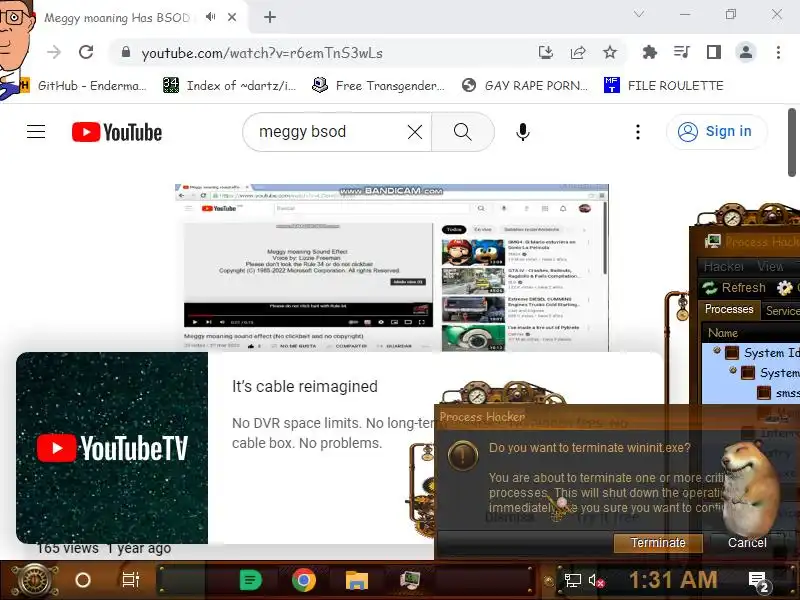
Task: Clear the search text with X
Action: tap(415, 132)
